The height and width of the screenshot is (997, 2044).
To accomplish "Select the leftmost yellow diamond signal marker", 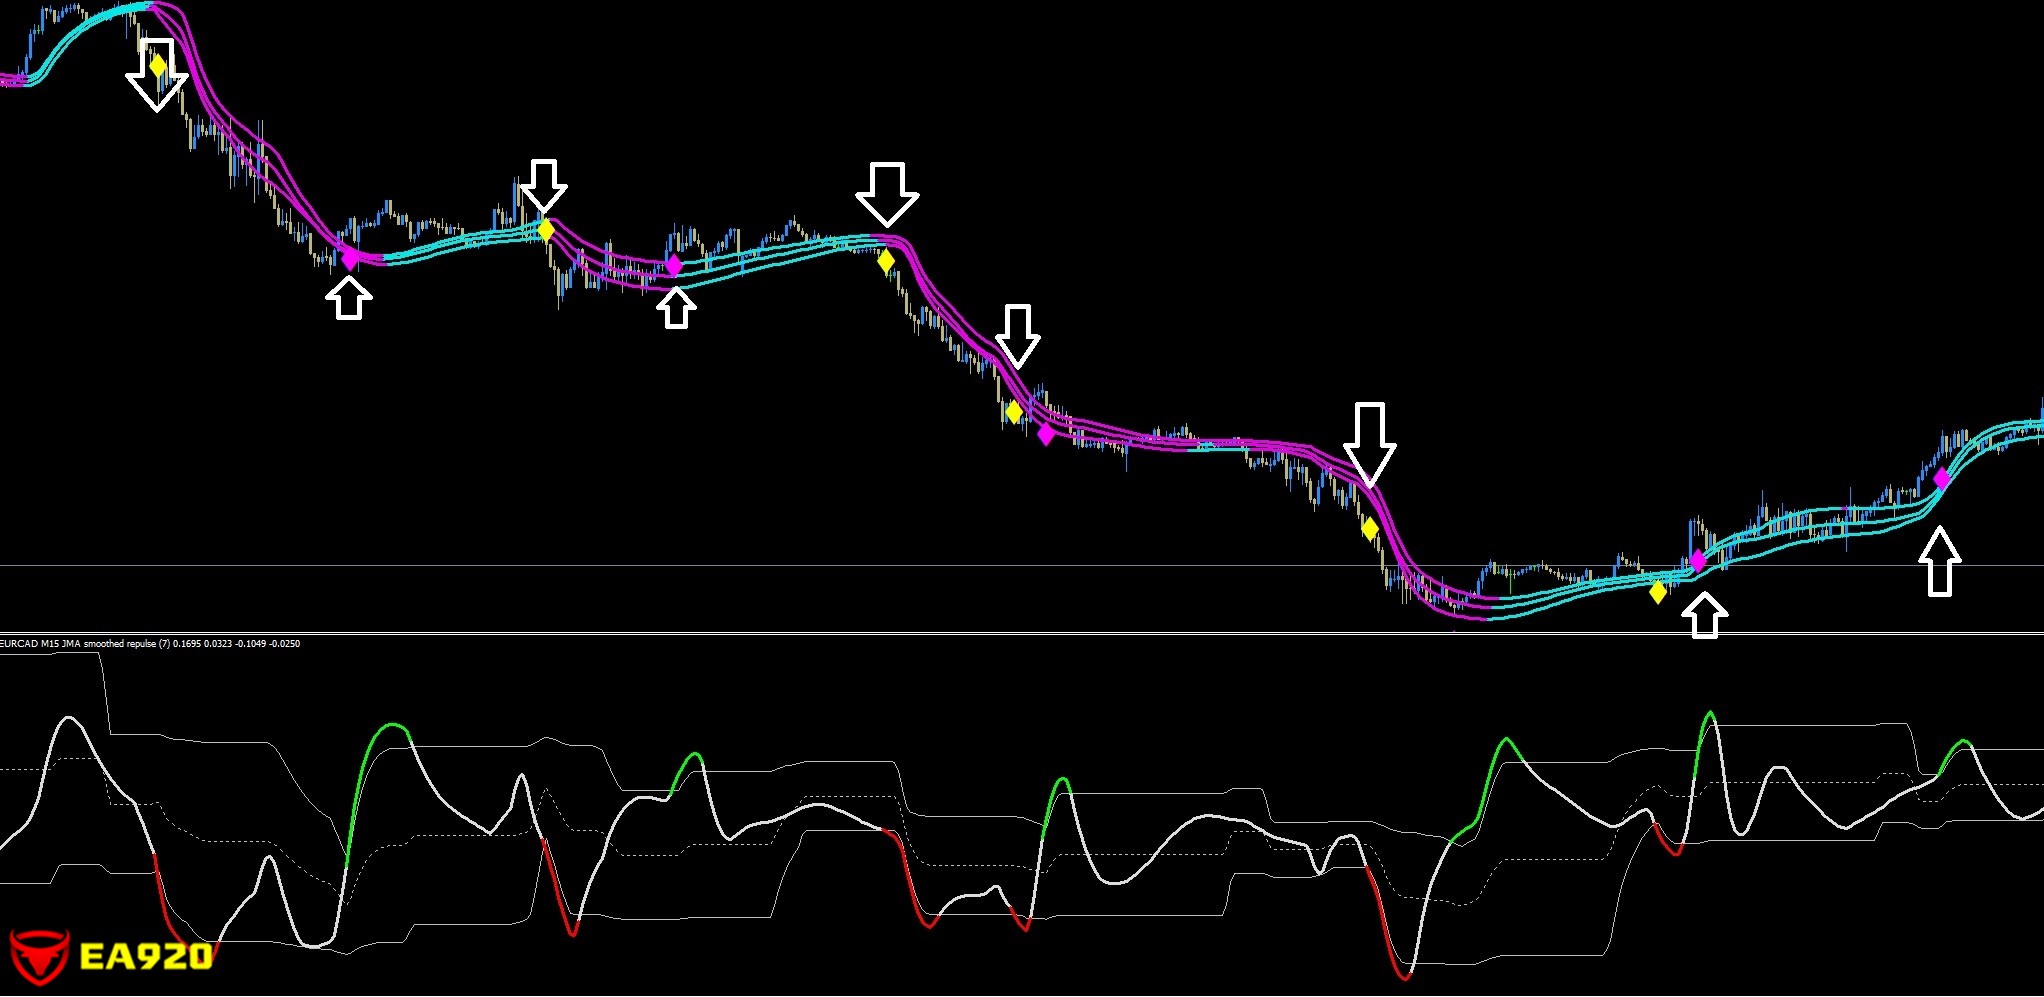I will [158, 66].
